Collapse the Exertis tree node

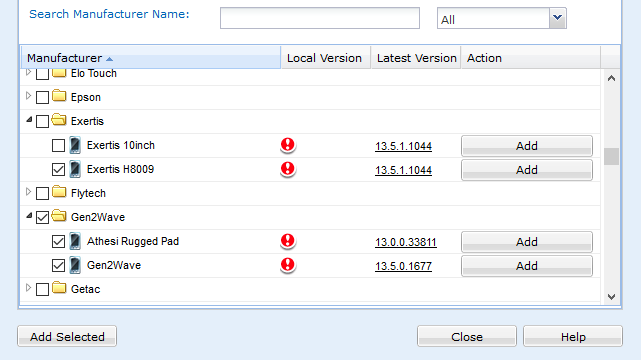[x=29, y=120]
